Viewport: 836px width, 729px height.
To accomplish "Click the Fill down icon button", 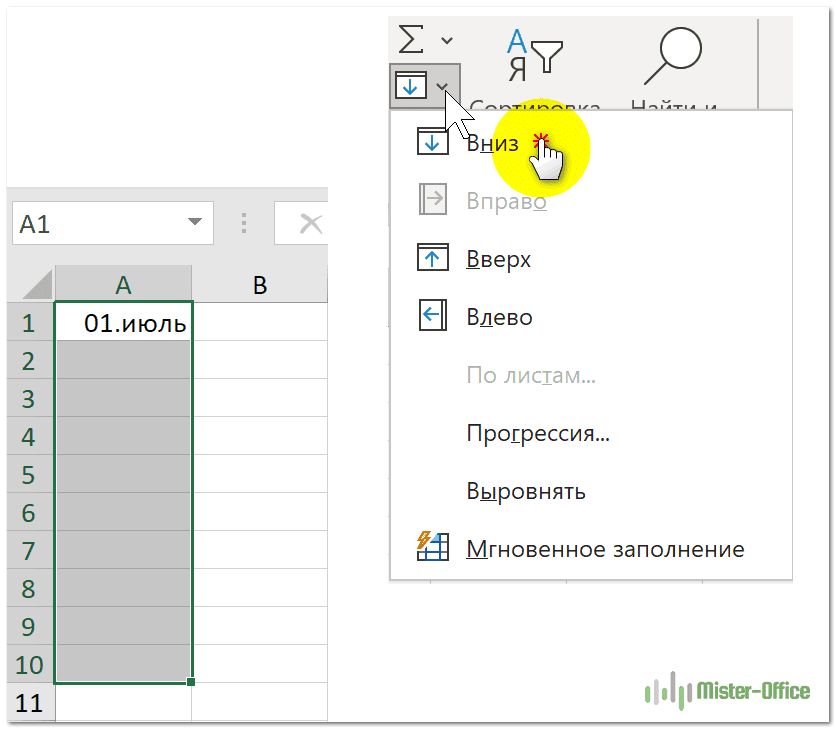I will click(x=410, y=86).
